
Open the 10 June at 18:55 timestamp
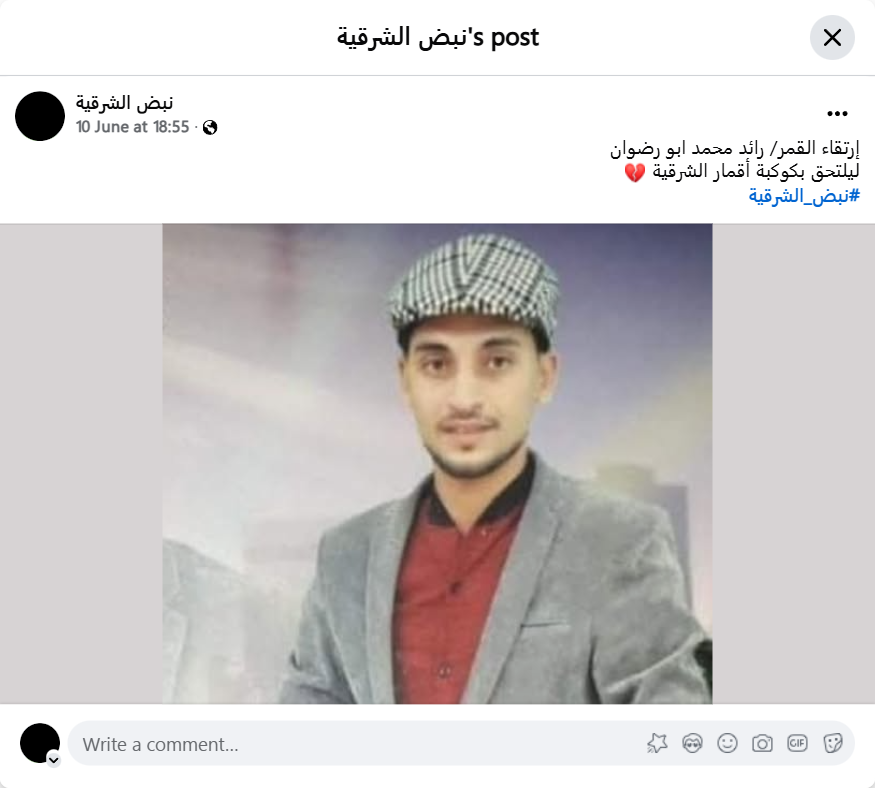[133, 127]
